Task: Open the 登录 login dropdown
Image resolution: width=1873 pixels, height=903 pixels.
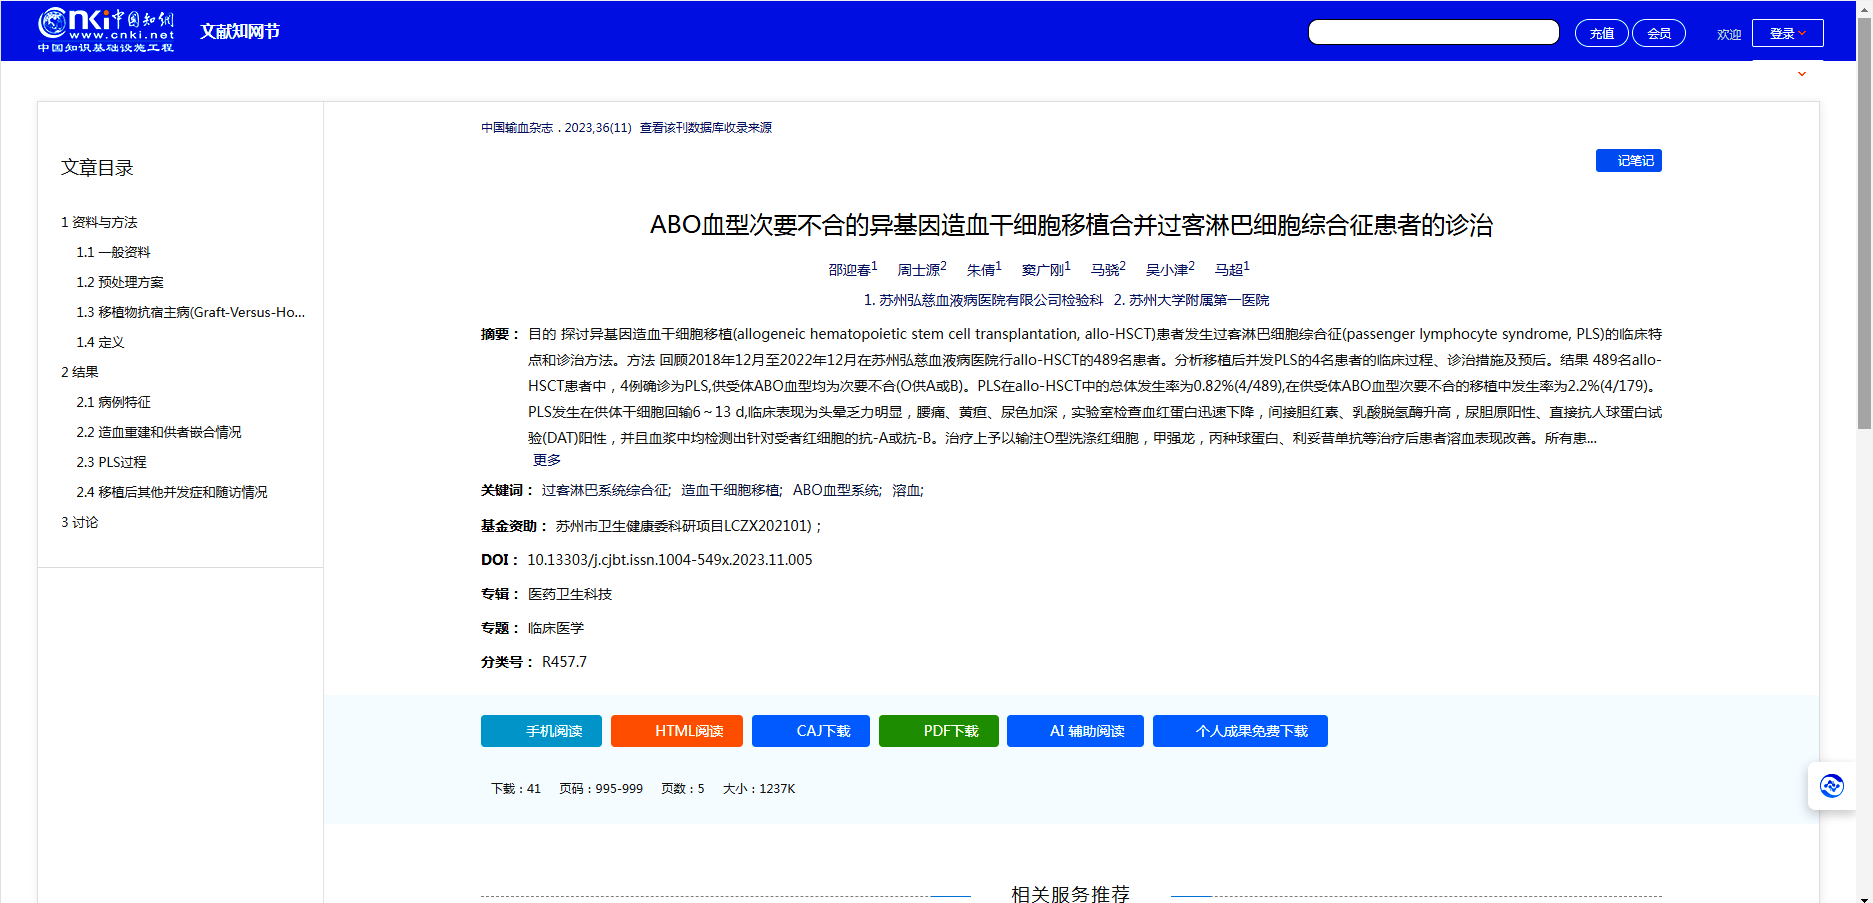Action: [1787, 33]
